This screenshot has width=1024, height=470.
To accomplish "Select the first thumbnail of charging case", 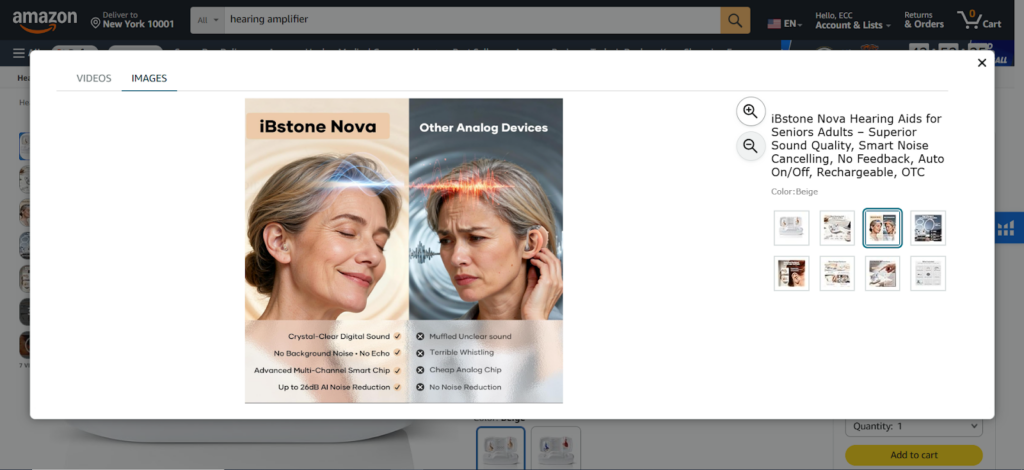I will click(791, 228).
